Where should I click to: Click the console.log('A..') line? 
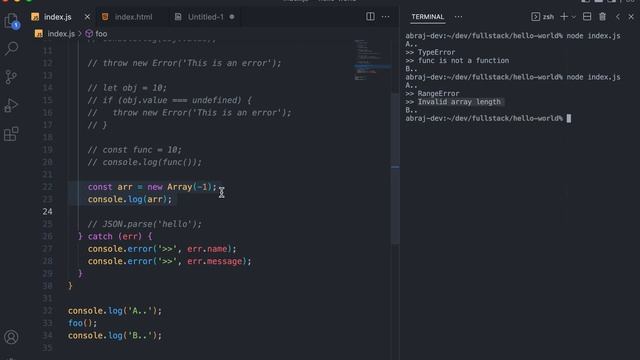pos(115,311)
